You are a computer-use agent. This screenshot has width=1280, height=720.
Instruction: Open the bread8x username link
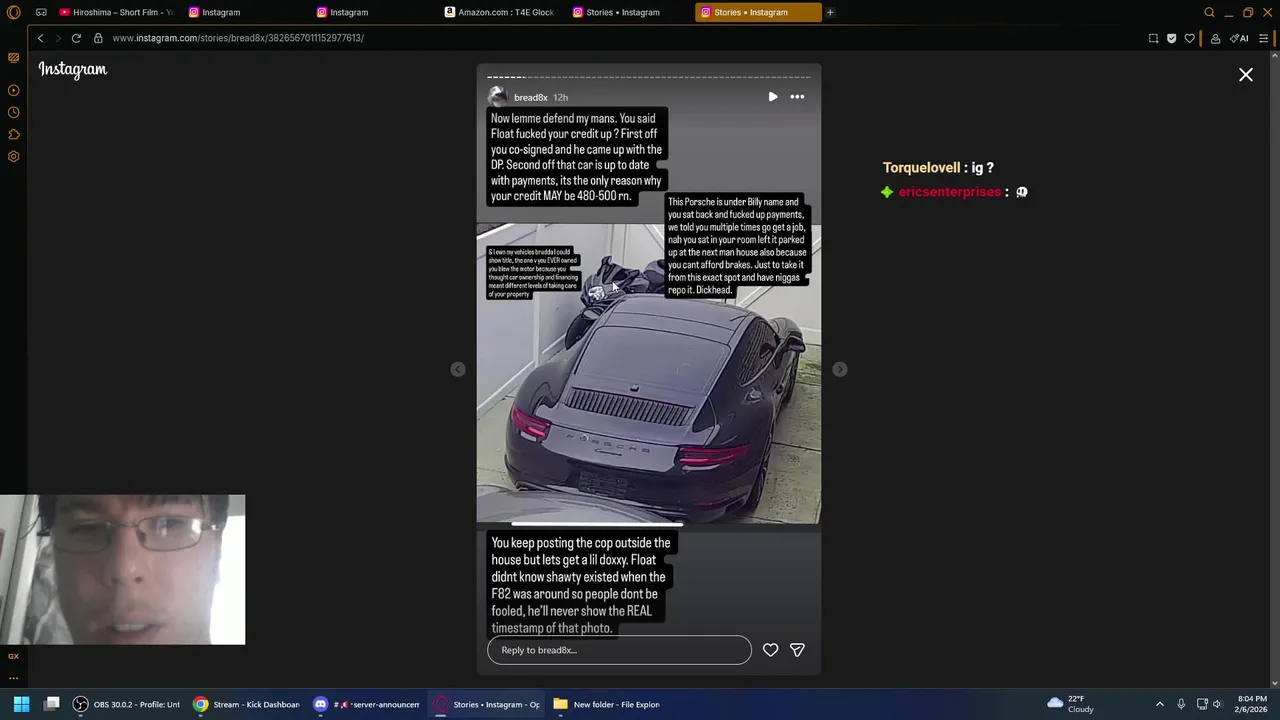tap(530, 97)
